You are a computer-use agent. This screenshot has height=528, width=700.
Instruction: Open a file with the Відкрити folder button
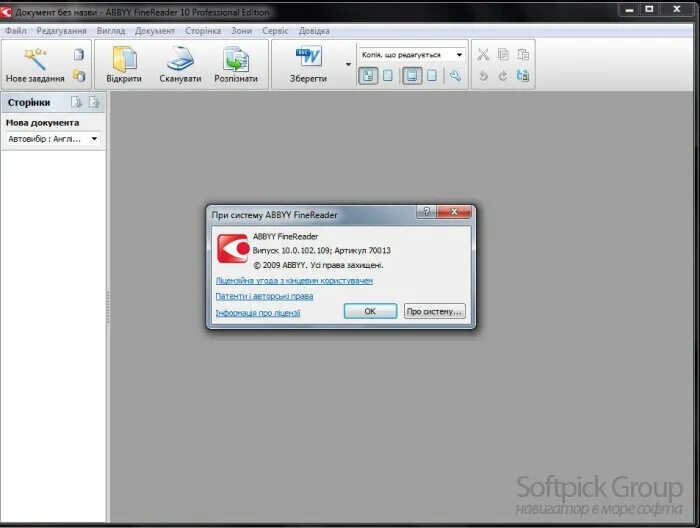coord(124,65)
